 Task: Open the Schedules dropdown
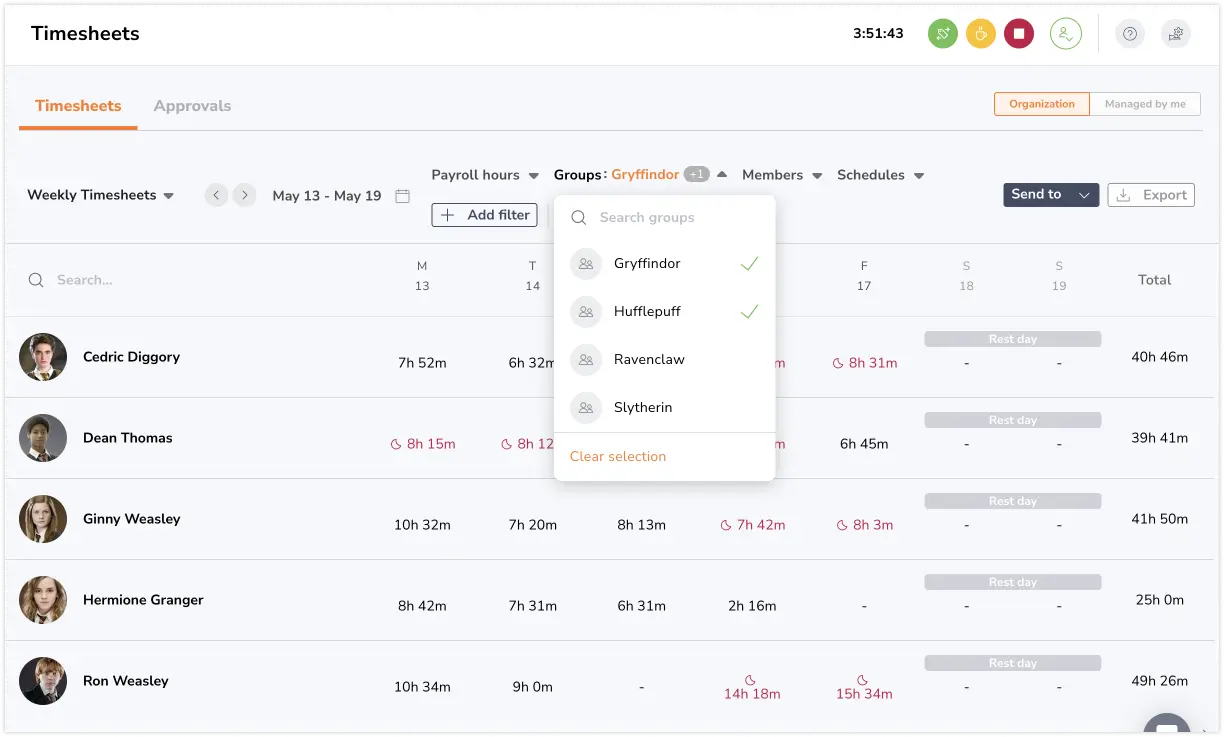pos(879,175)
